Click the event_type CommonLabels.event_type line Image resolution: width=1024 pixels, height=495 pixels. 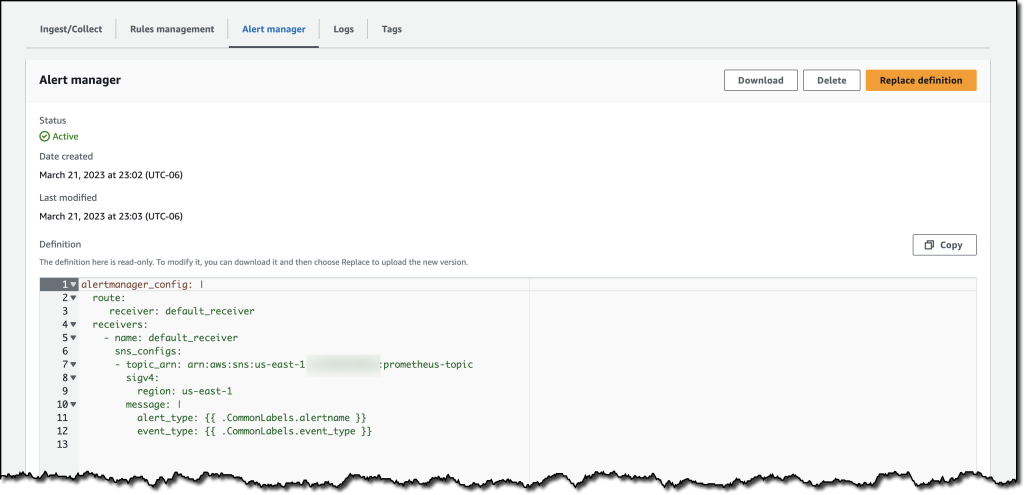(254, 432)
